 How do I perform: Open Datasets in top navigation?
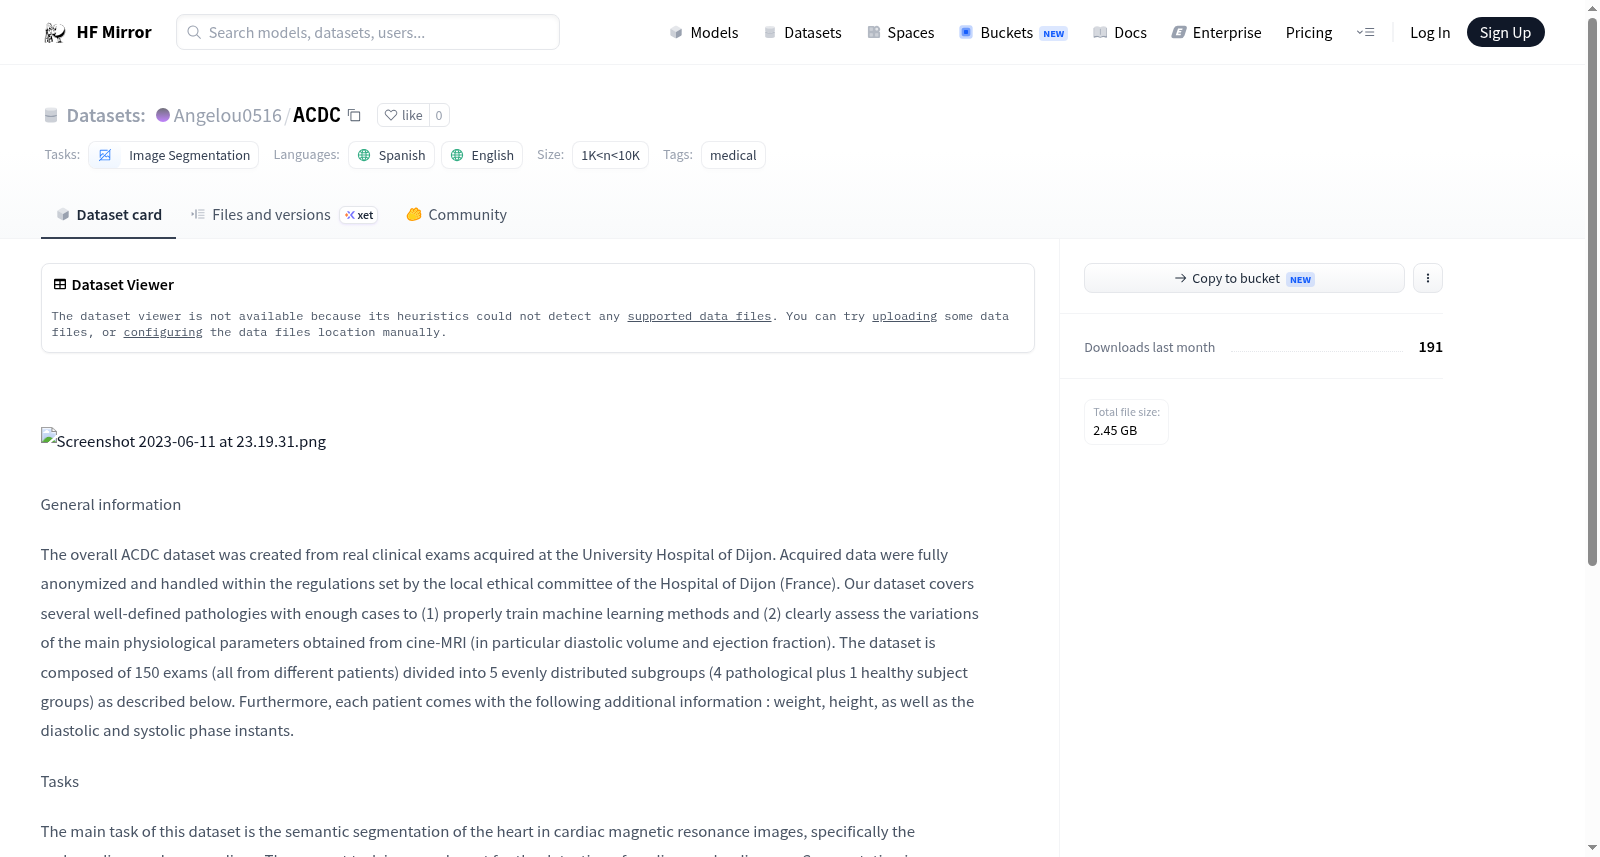coord(802,32)
